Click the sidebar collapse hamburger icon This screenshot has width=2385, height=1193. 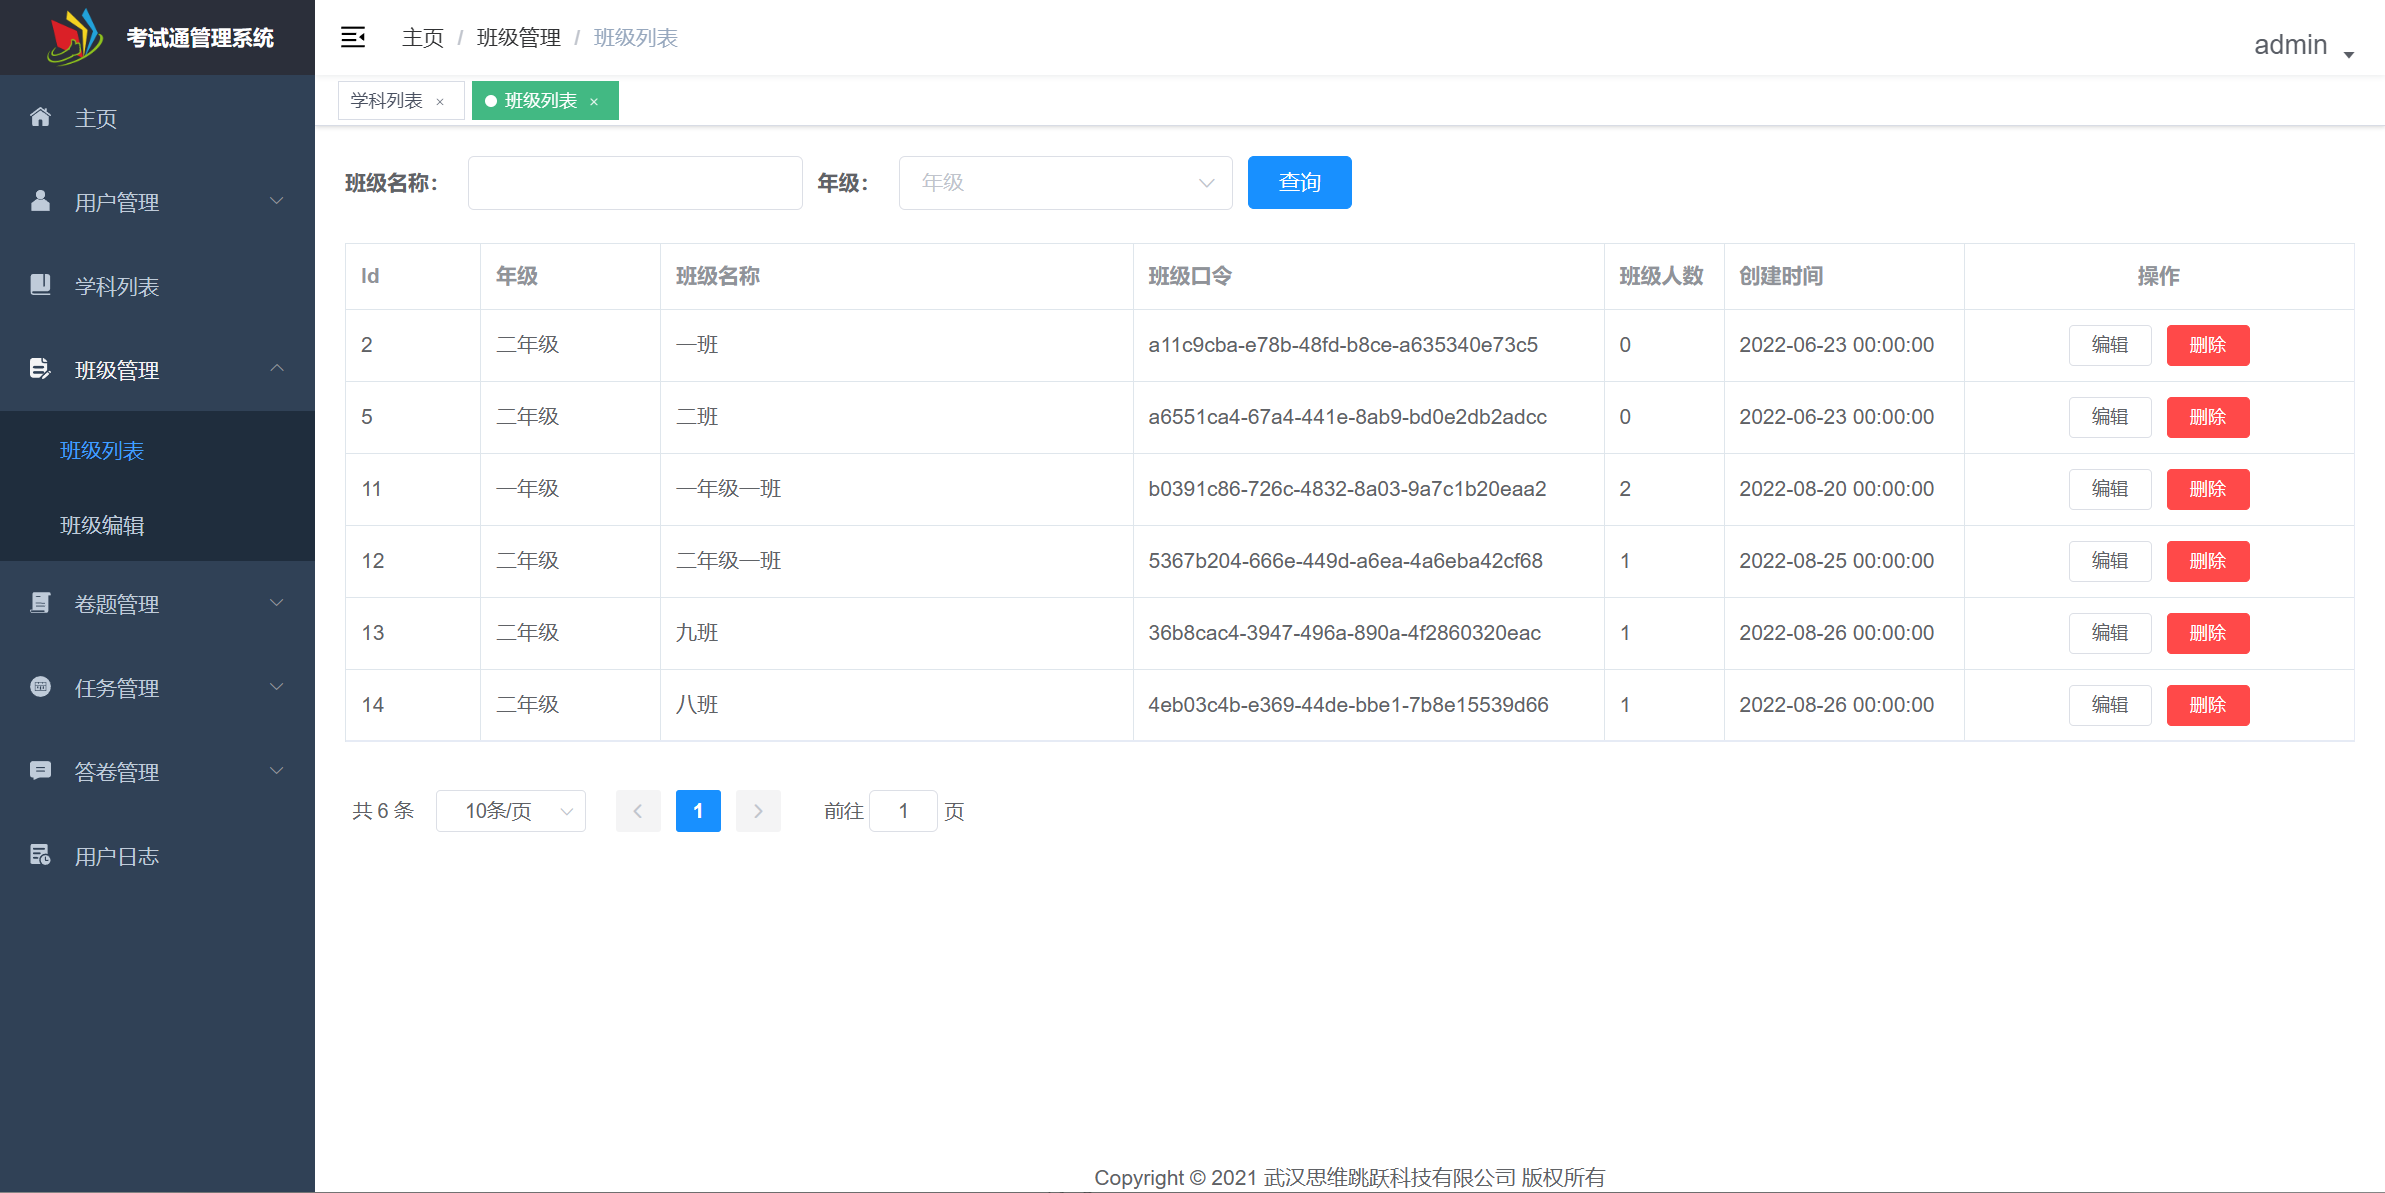click(352, 37)
